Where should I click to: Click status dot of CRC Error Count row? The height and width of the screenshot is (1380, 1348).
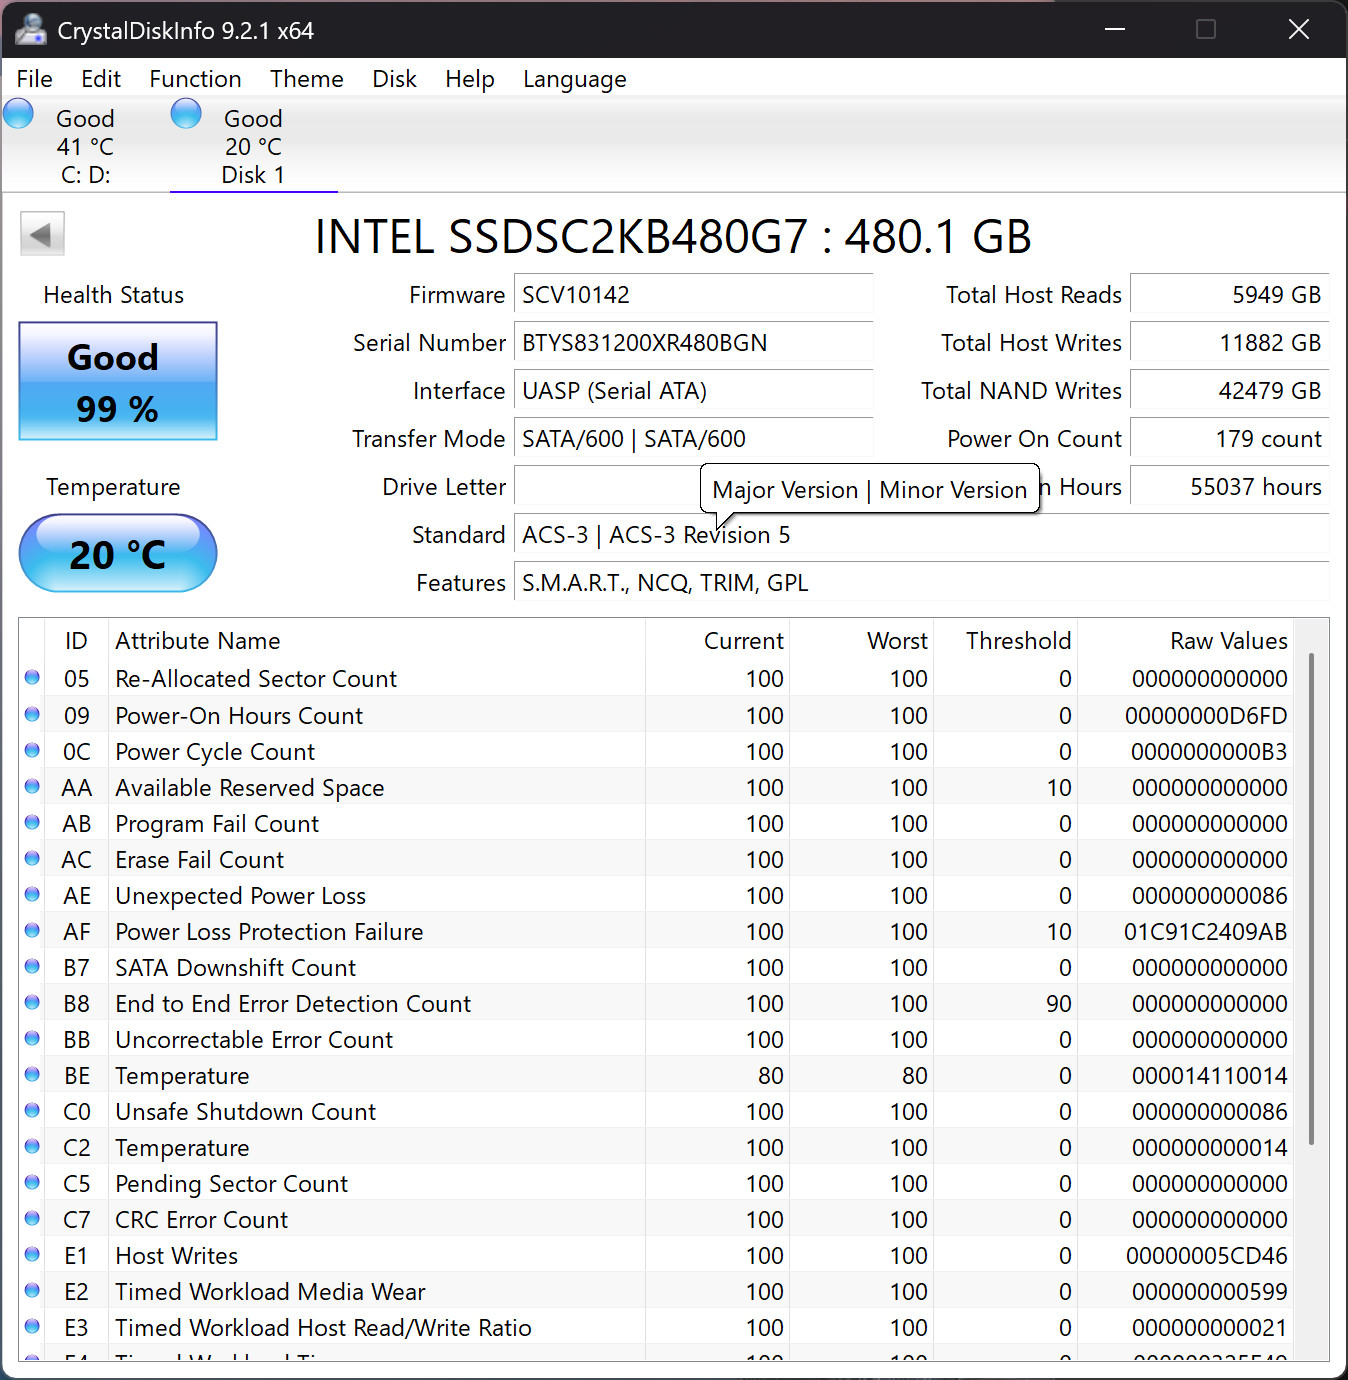(32, 1219)
